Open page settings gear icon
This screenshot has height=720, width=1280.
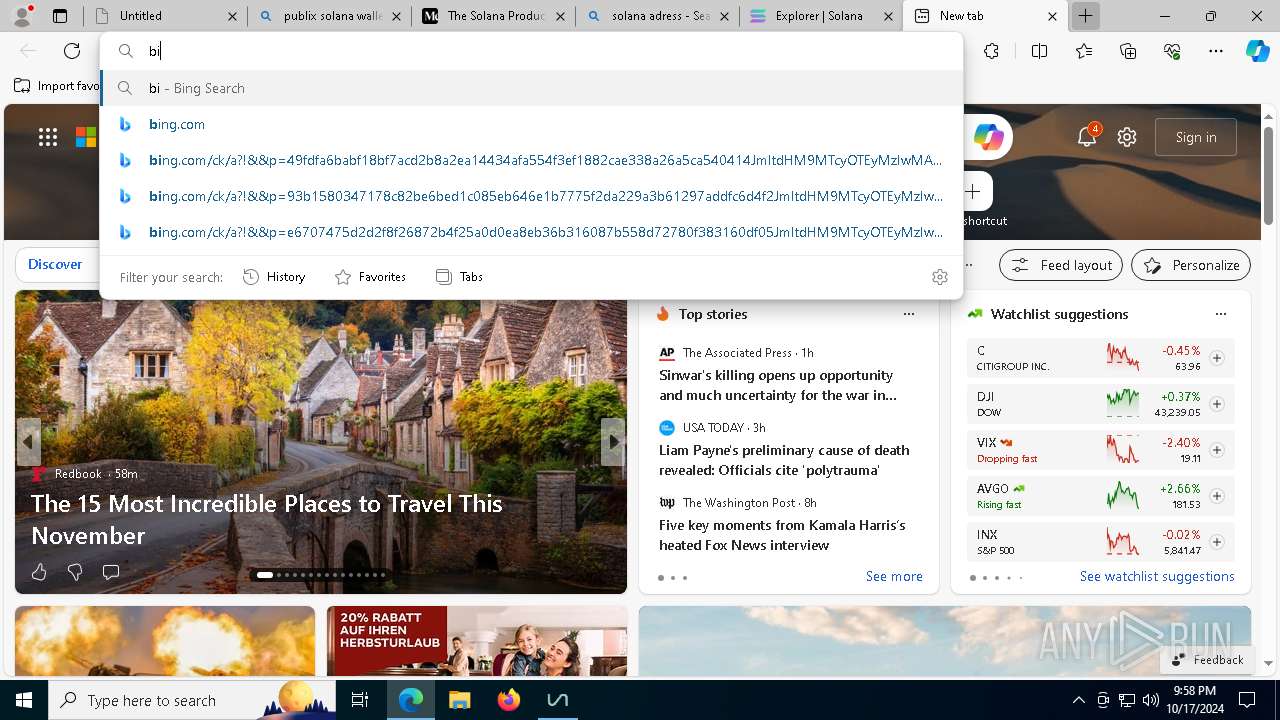pos(1127,137)
